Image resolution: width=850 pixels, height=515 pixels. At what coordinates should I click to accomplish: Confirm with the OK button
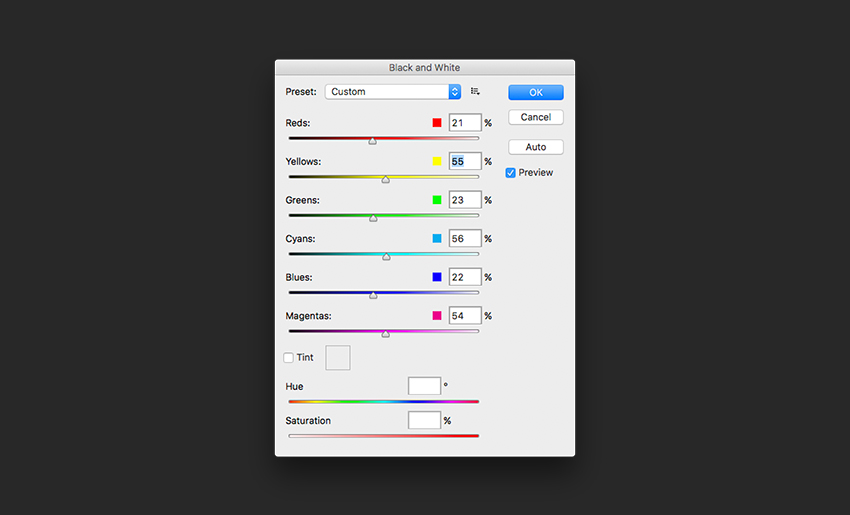pyautogui.click(x=536, y=92)
